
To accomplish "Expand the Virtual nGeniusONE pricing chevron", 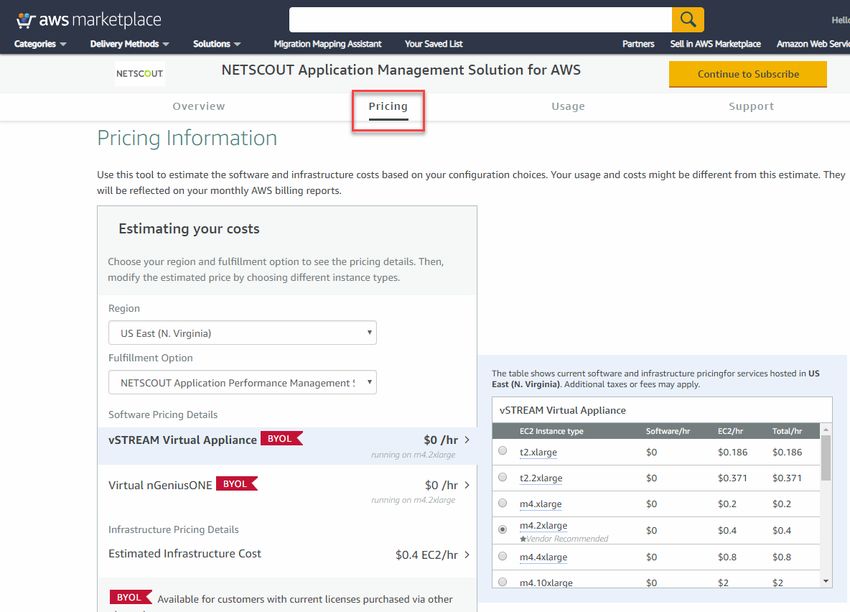I will 467,485.
